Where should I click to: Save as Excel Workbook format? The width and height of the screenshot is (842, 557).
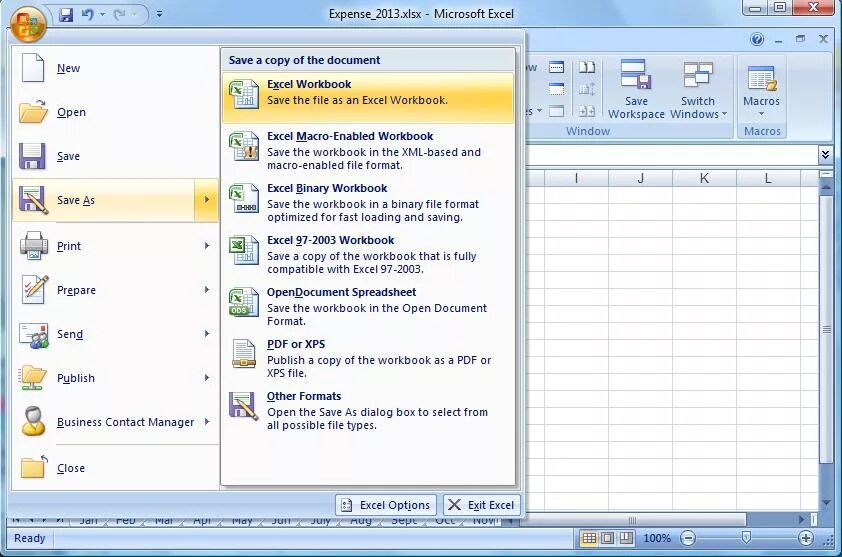click(368, 98)
